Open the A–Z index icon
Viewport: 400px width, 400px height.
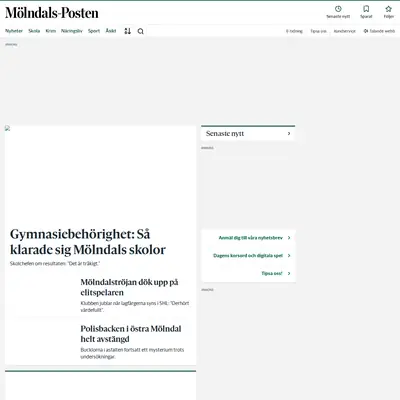point(127,31)
